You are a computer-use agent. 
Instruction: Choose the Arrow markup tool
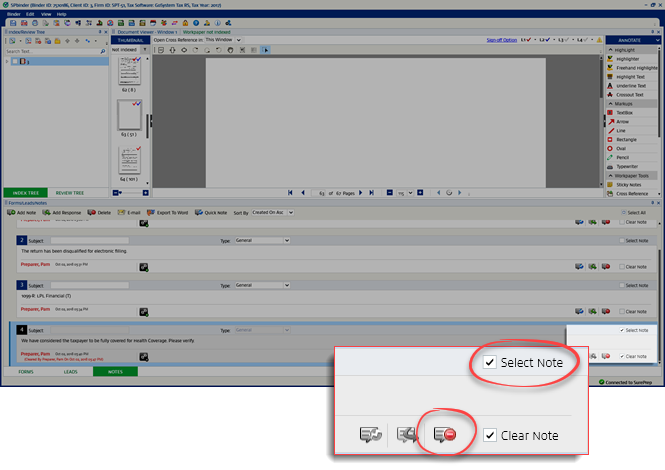(624, 121)
